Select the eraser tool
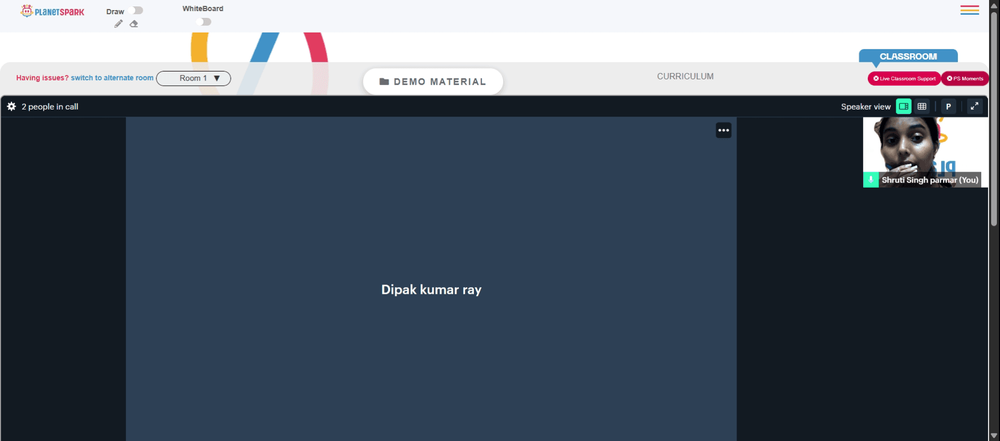The image size is (1000, 441). tap(133, 24)
